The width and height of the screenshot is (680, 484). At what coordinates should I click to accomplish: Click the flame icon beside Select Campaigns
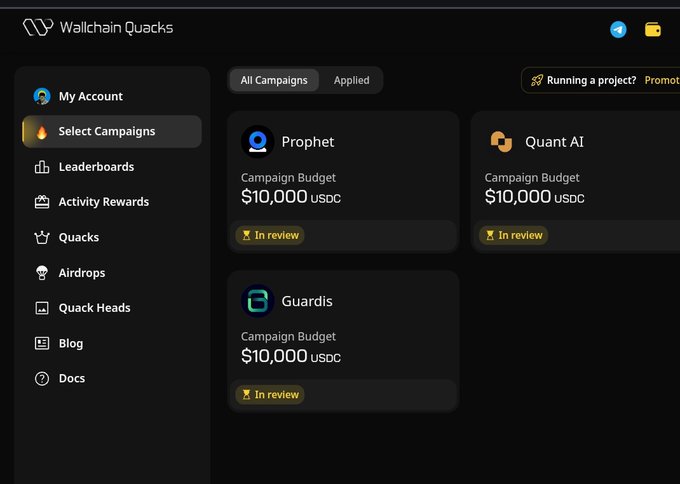(x=42, y=131)
